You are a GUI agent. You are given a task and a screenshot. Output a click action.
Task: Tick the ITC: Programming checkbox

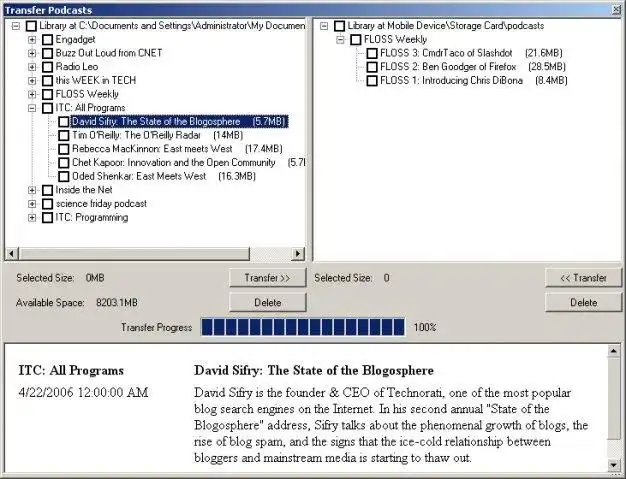tap(48, 218)
